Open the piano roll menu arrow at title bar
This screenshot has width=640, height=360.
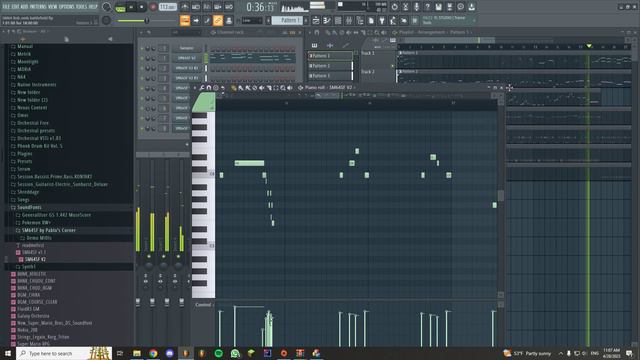[195, 88]
